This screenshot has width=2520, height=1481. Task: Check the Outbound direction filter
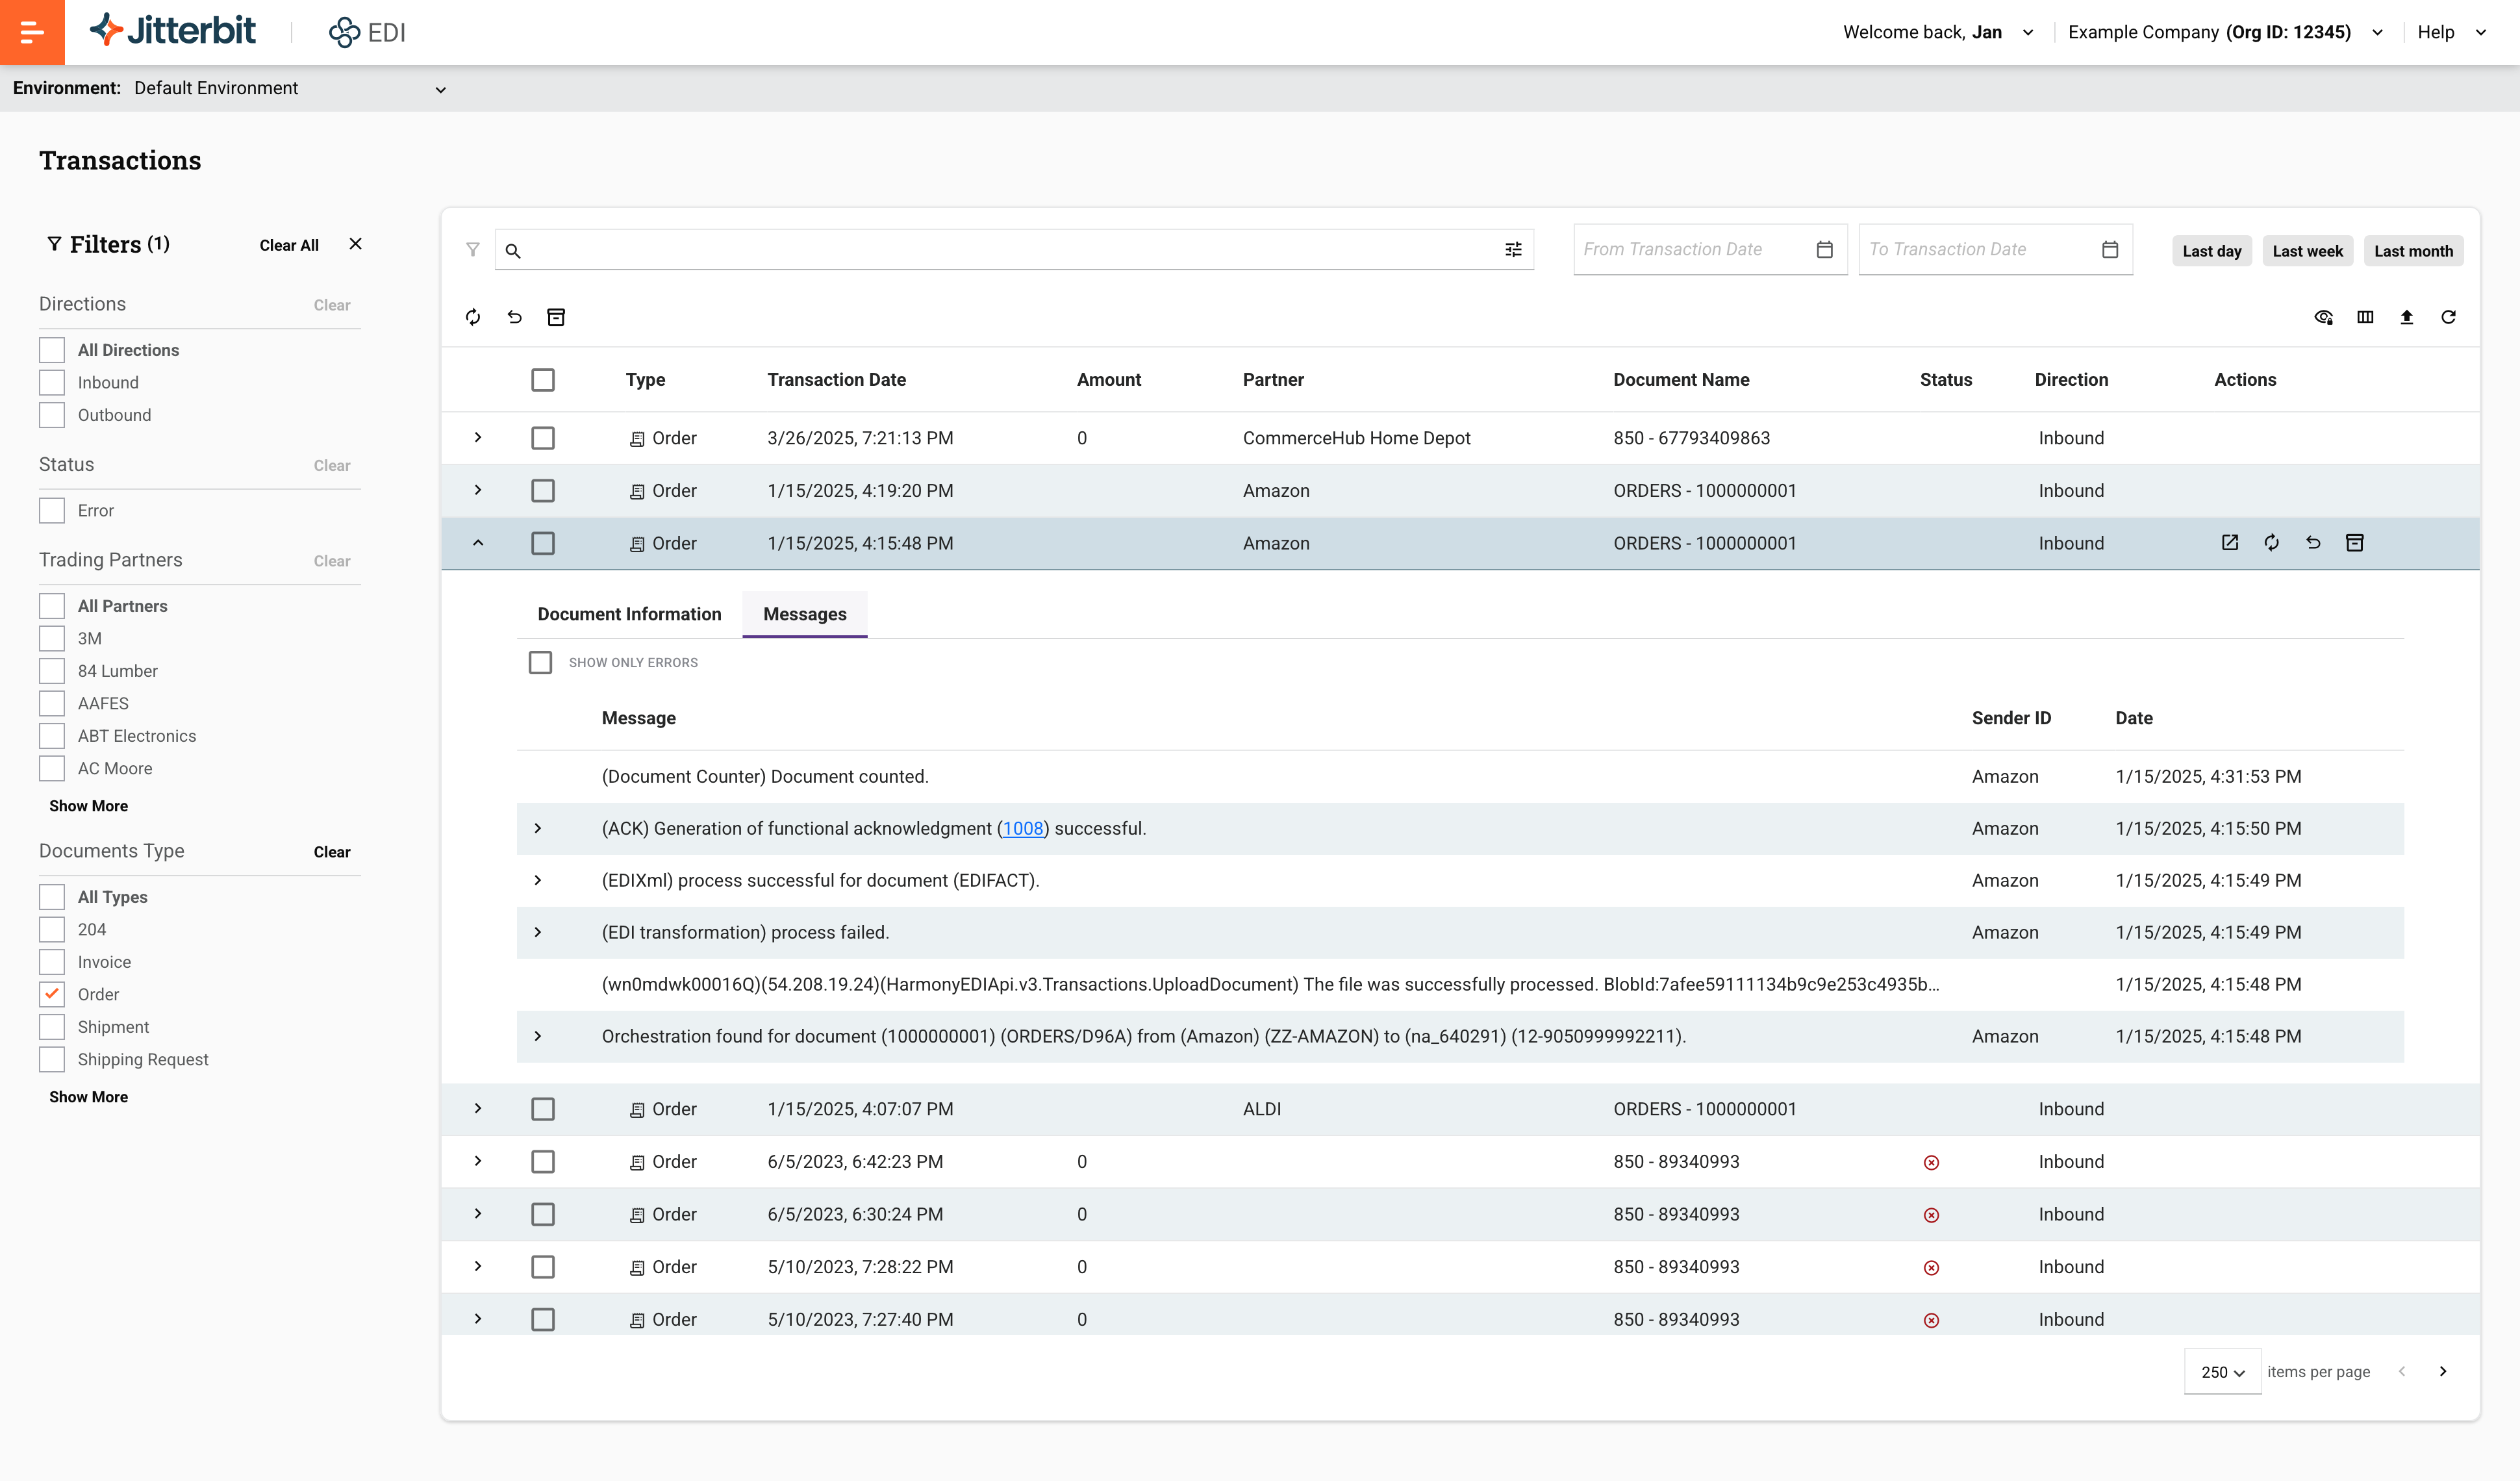(52, 415)
